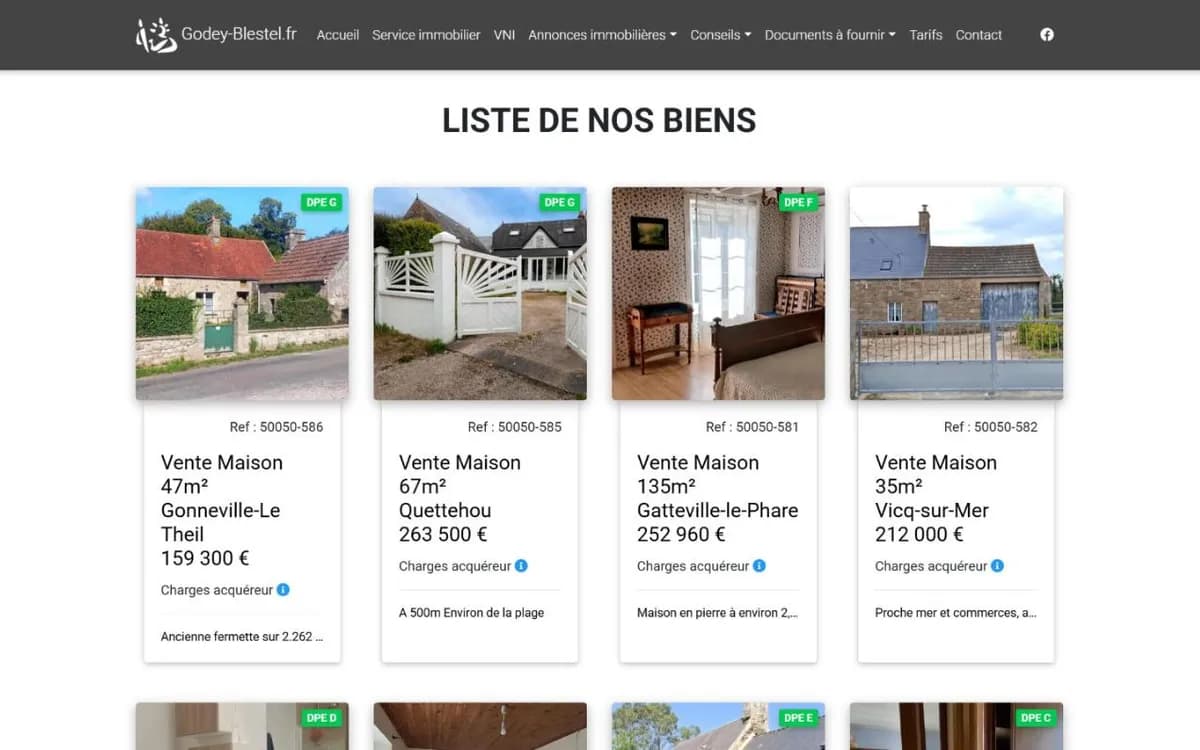Click the DPE C badge
Screen dimensions: 1200x750
coord(1036,717)
